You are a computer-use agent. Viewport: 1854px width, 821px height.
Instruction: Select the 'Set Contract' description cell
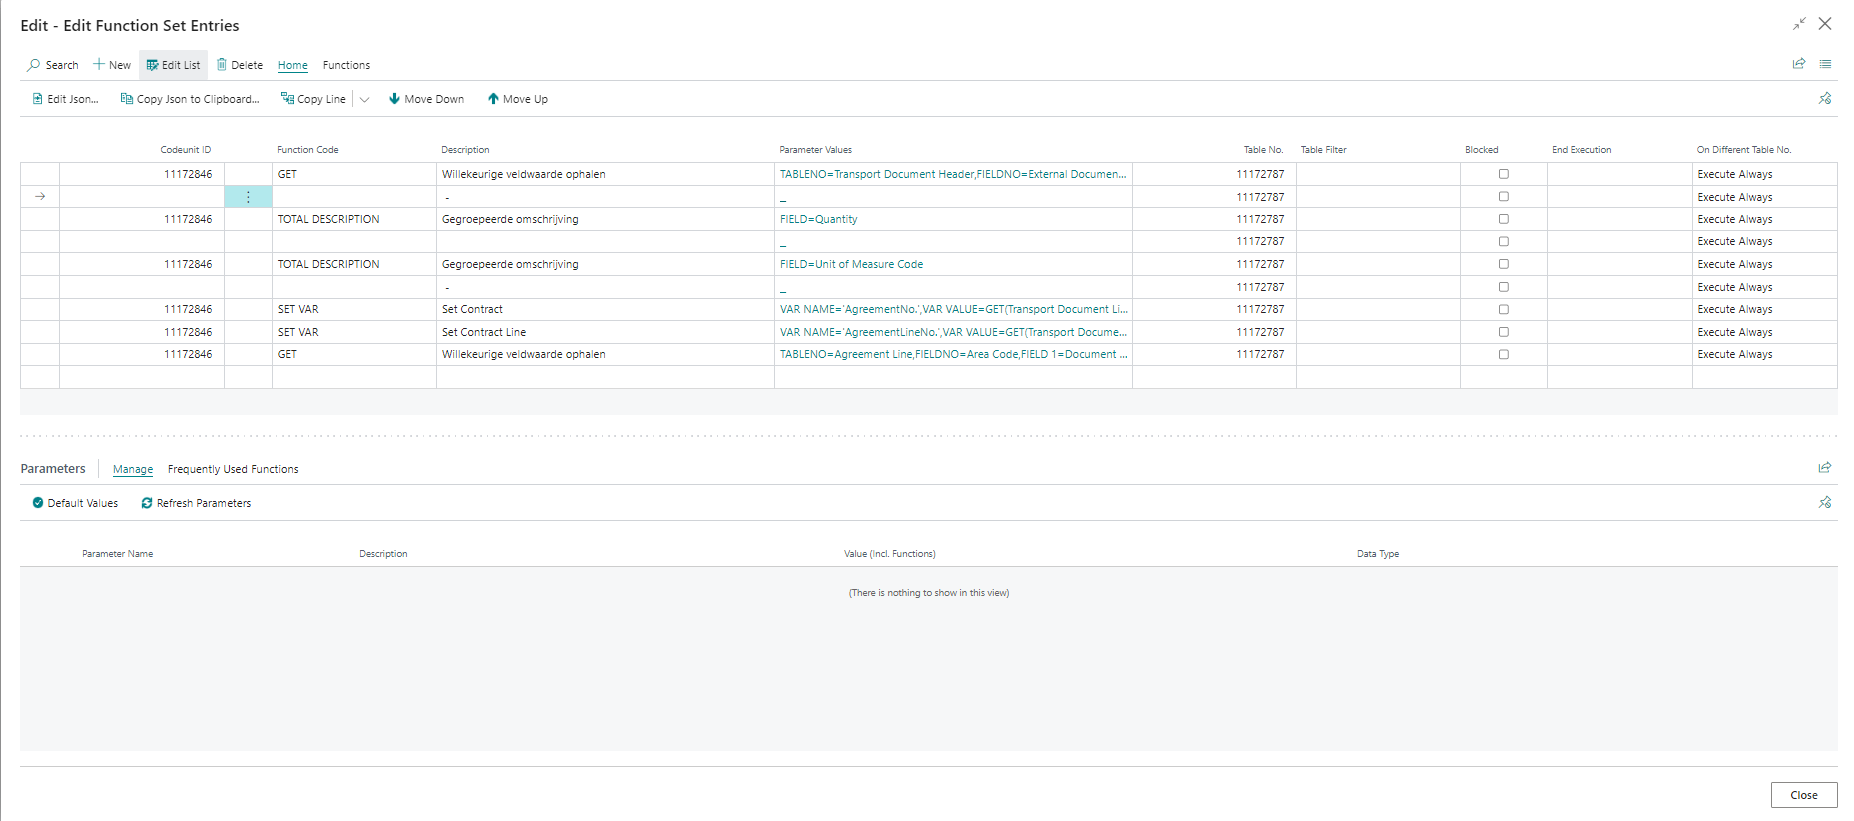click(x=605, y=309)
